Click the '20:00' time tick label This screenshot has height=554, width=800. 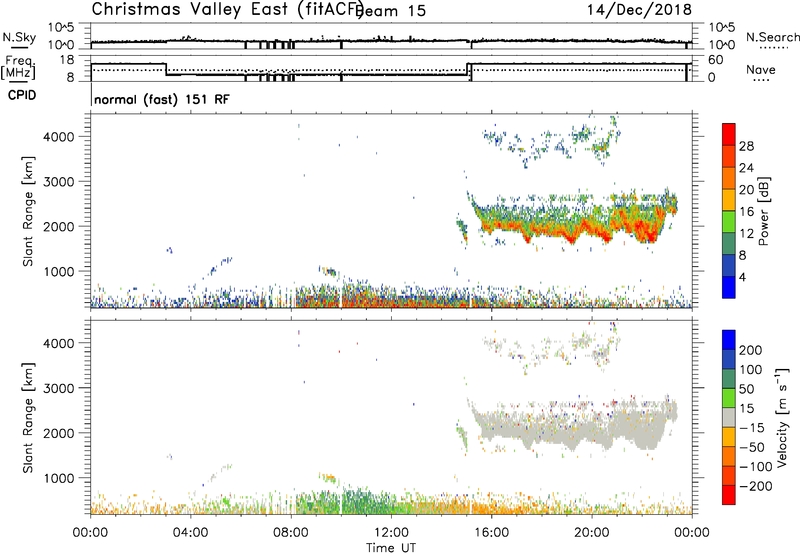[x=592, y=533]
